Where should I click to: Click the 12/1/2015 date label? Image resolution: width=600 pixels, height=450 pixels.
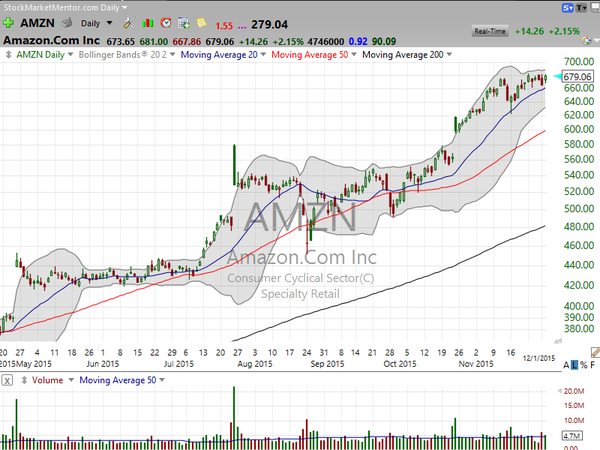point(539,358)
